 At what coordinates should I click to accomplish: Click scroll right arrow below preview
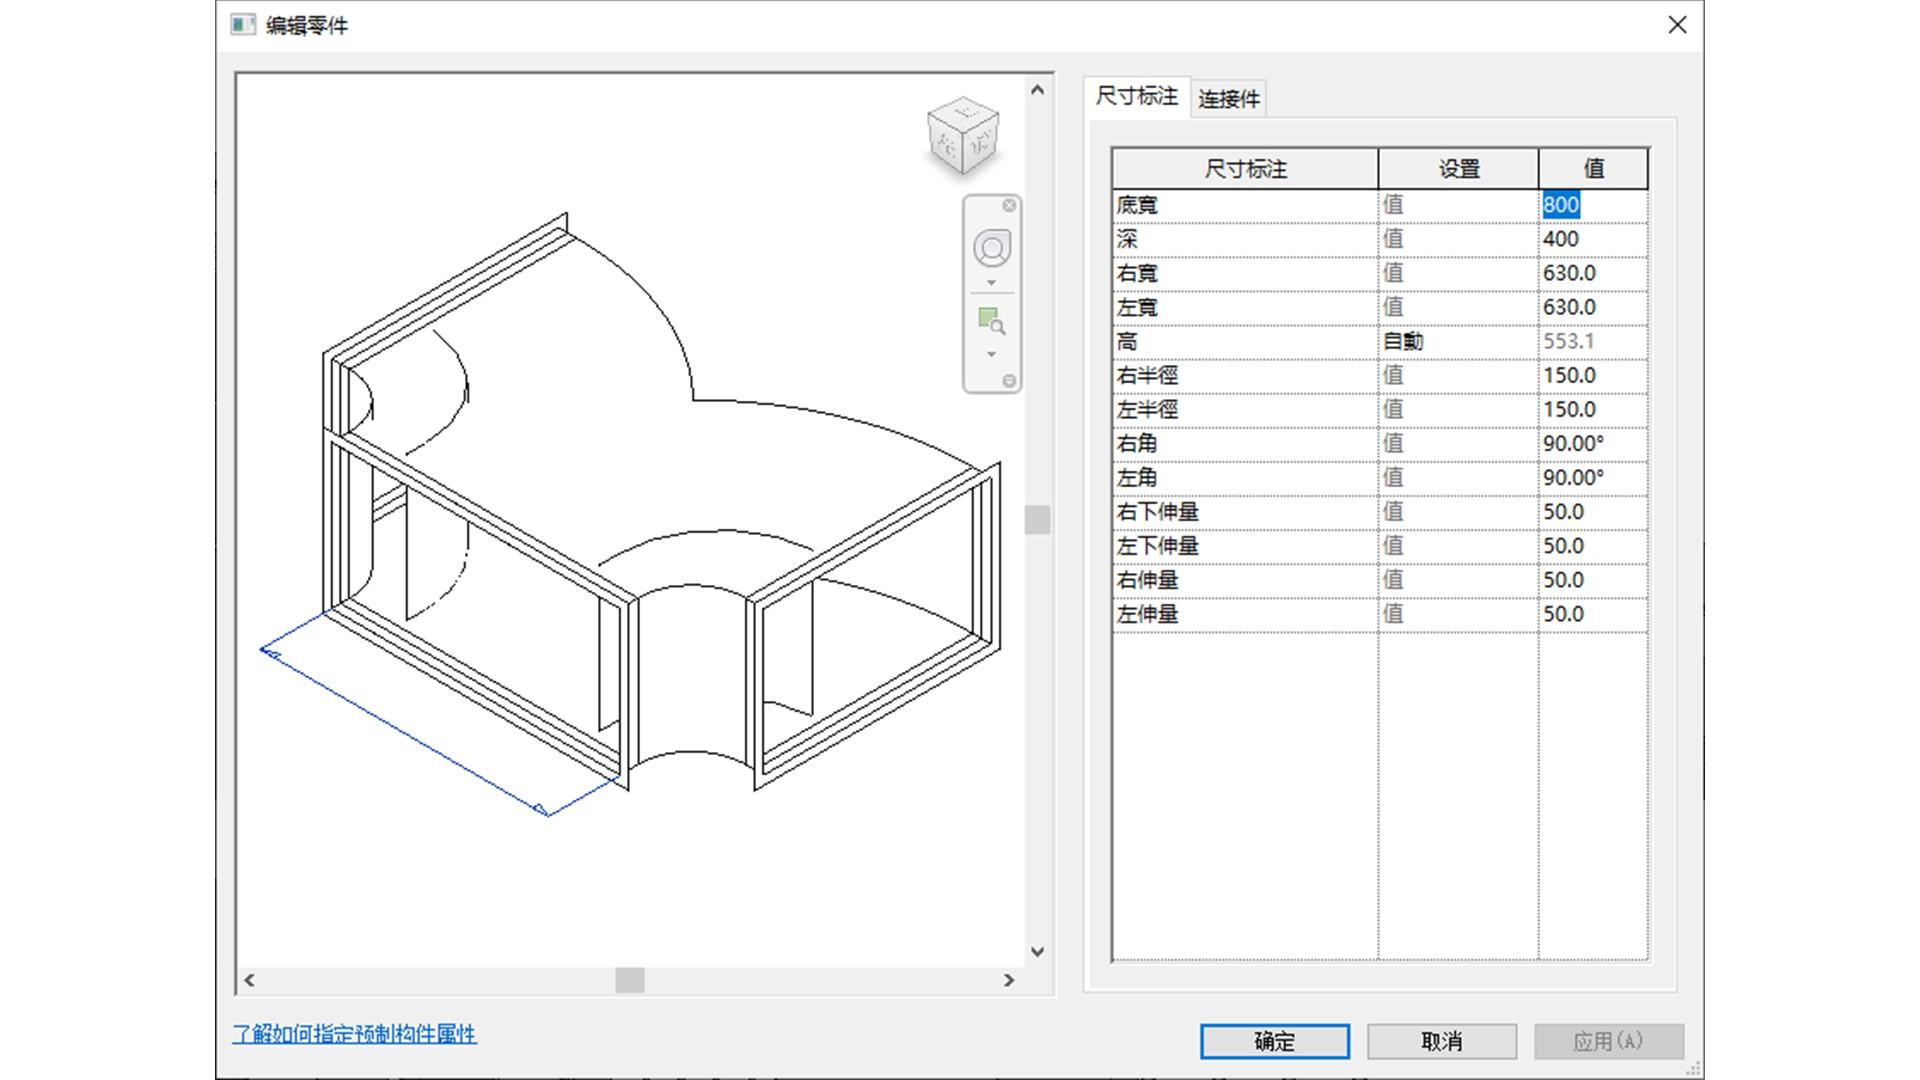[1009, 980]
